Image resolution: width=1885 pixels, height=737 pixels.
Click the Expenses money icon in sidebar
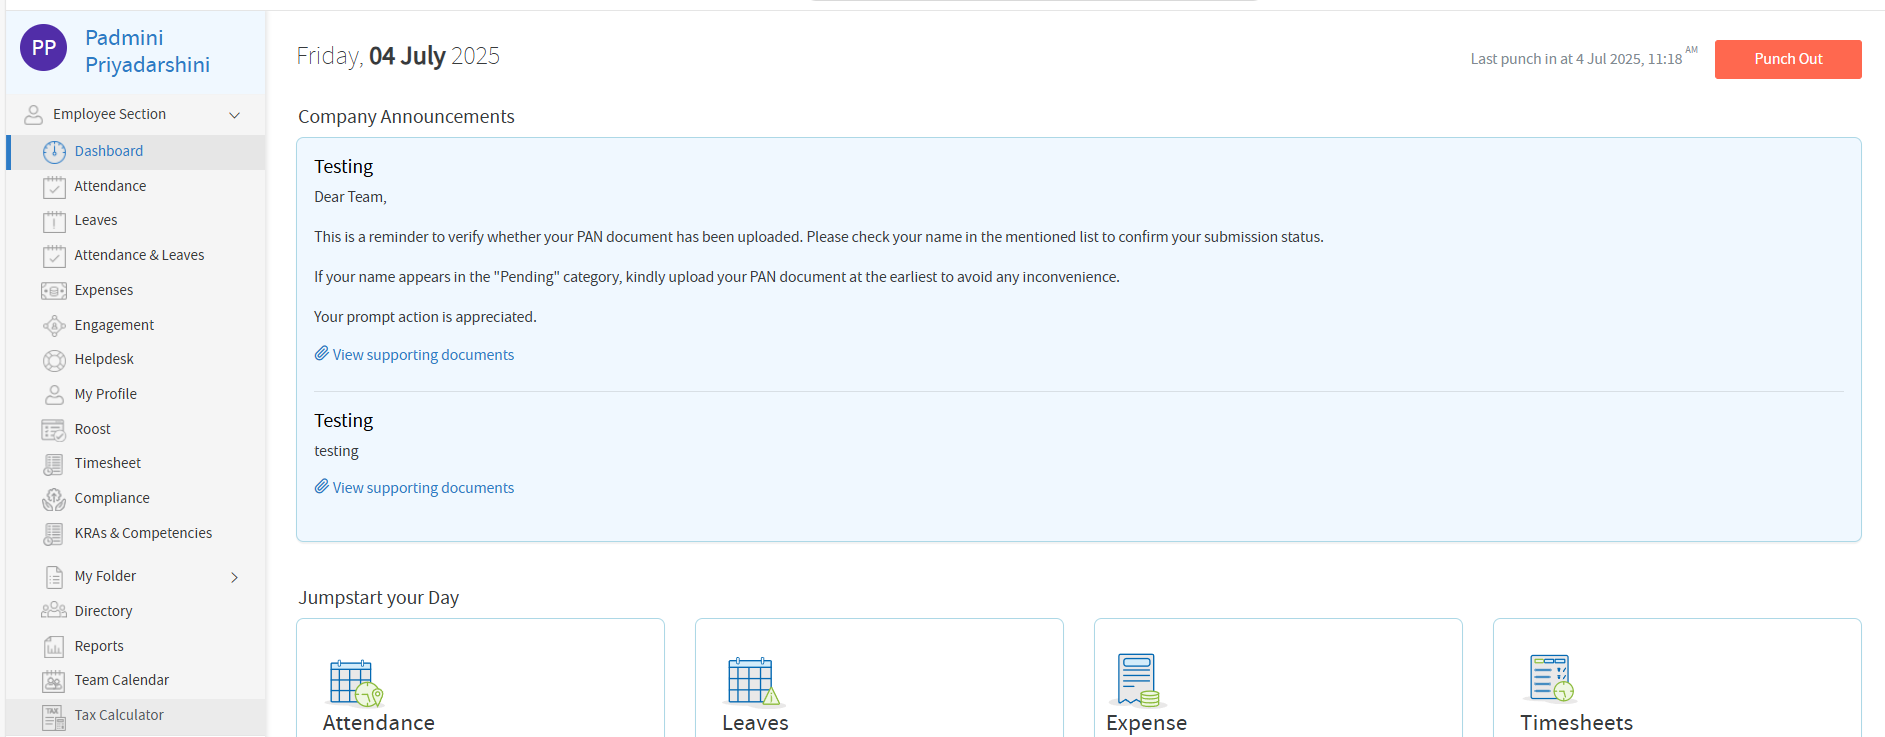coord(54,291)
